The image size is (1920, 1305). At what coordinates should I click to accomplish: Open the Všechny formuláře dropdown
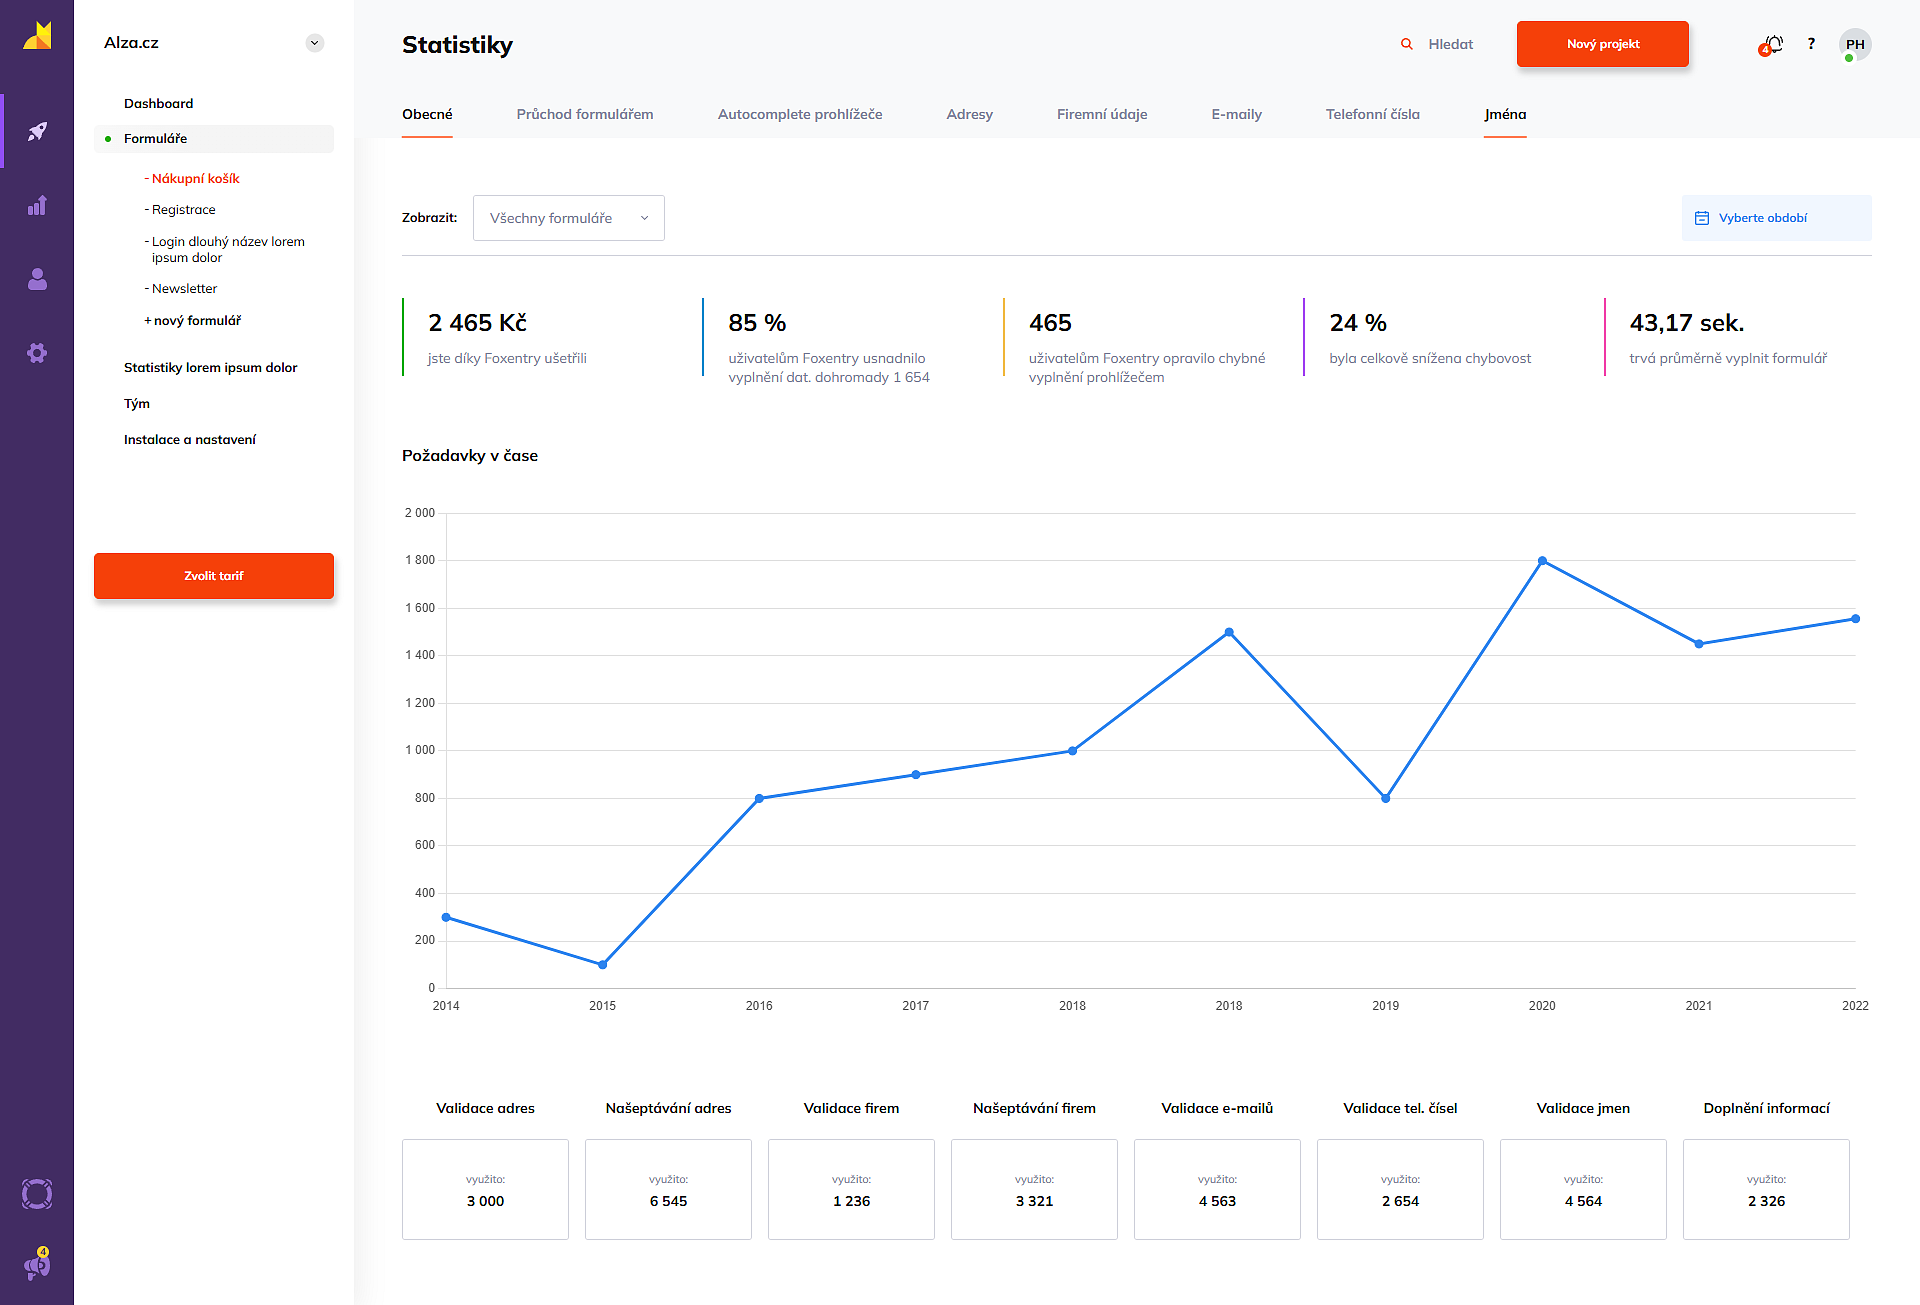568,218
